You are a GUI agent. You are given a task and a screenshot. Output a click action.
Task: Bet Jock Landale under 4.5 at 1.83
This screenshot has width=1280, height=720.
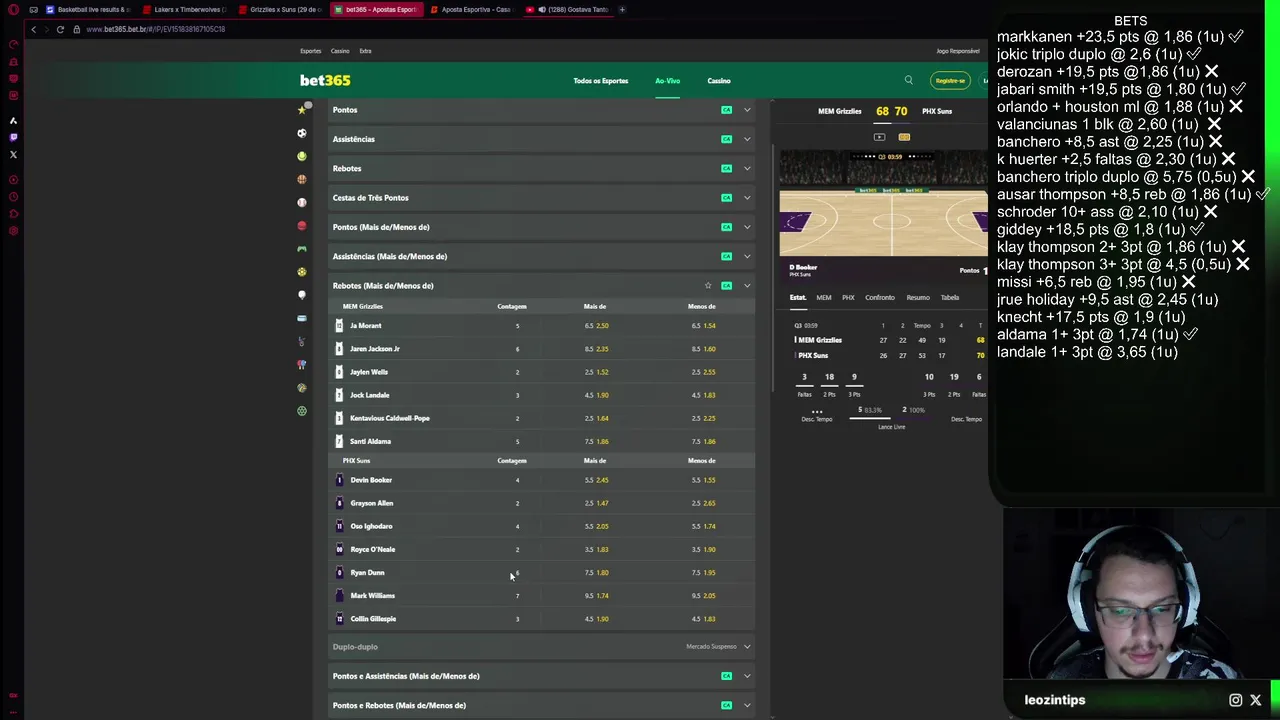704,395
